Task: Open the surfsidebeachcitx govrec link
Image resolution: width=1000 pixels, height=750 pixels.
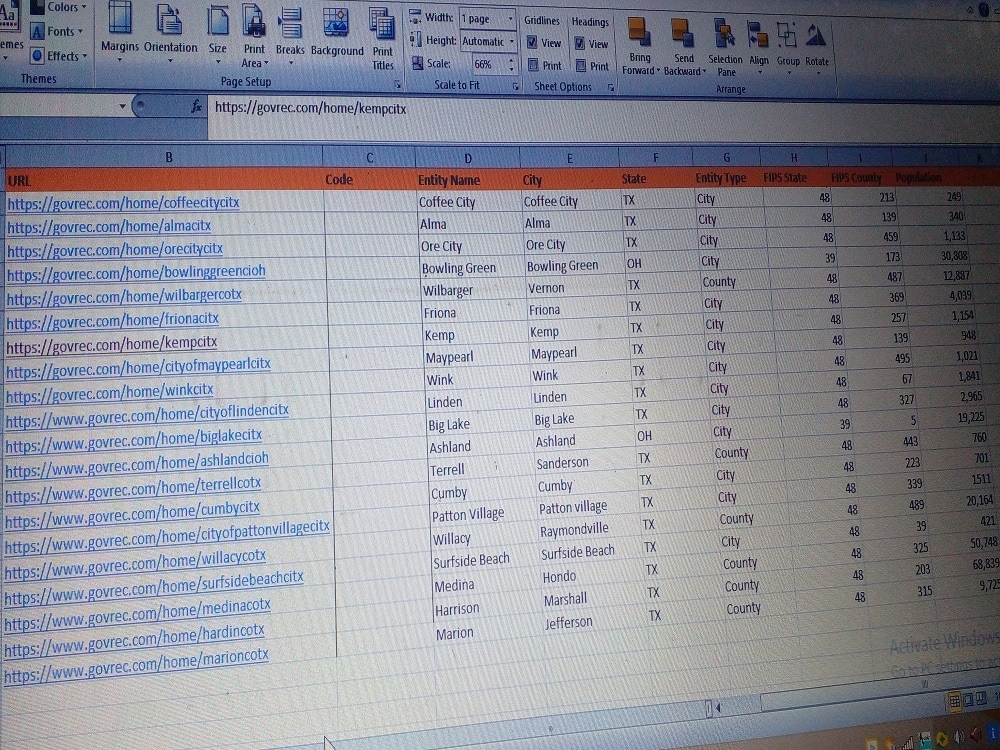Action: tap(154, 587)
